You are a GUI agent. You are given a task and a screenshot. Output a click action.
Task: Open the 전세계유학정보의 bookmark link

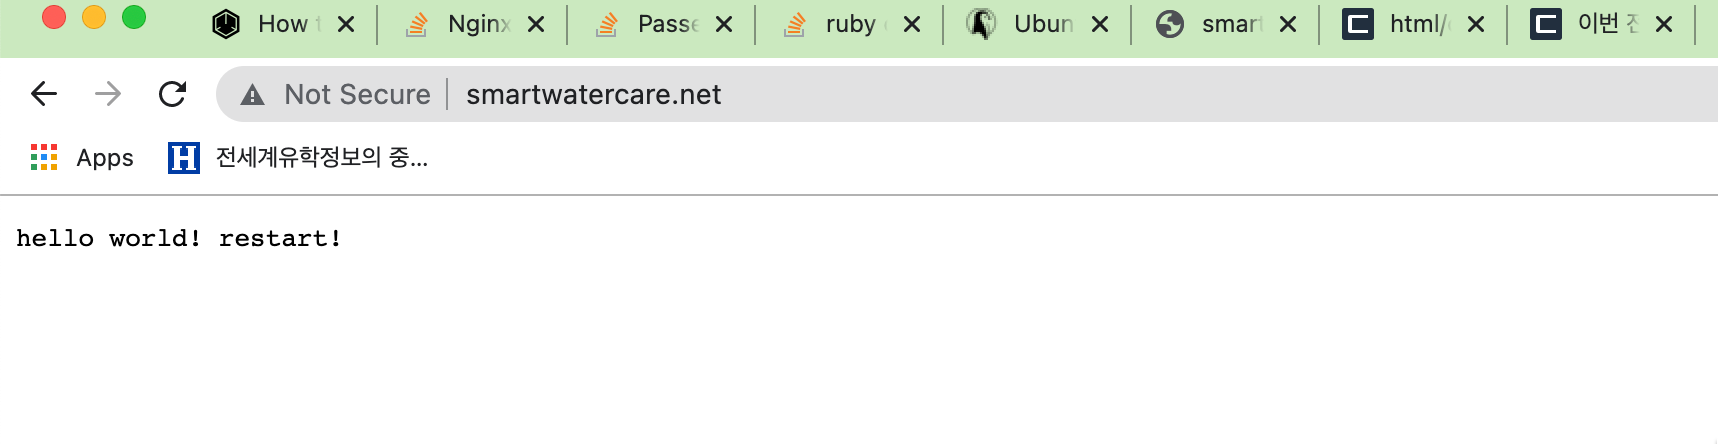tap(321, 157)
